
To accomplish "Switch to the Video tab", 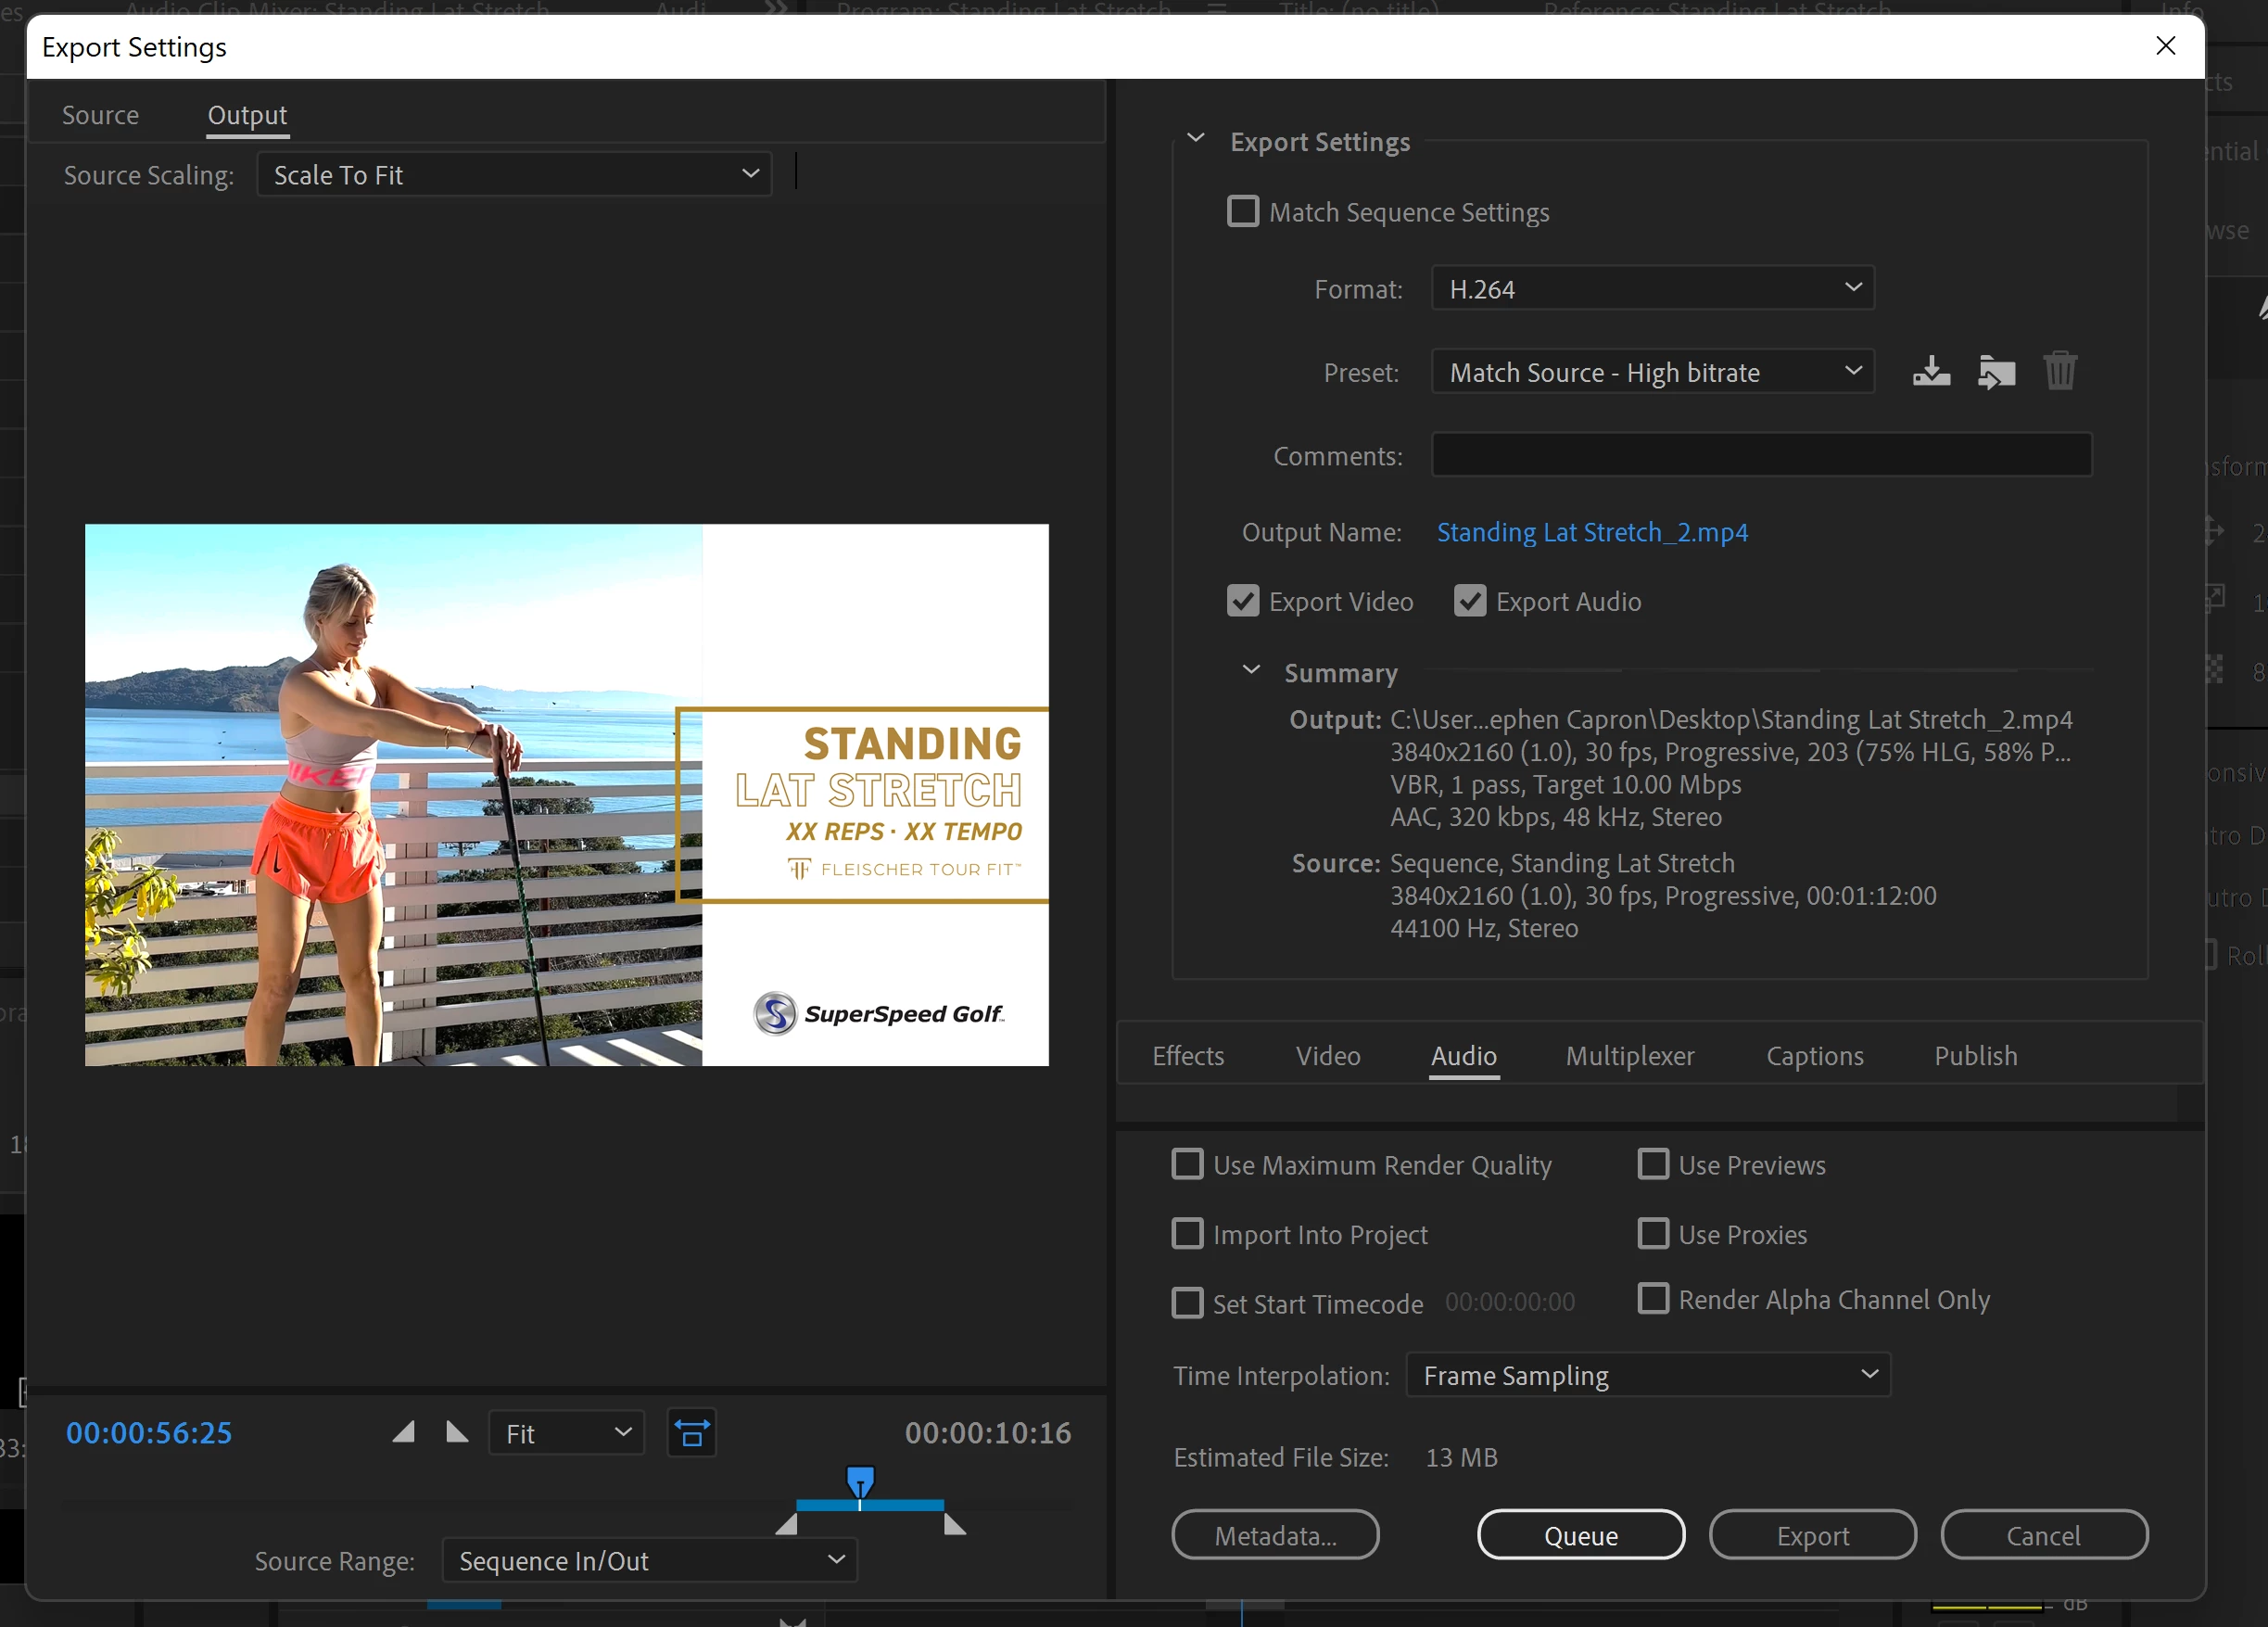I will tap(1327, 1056).
